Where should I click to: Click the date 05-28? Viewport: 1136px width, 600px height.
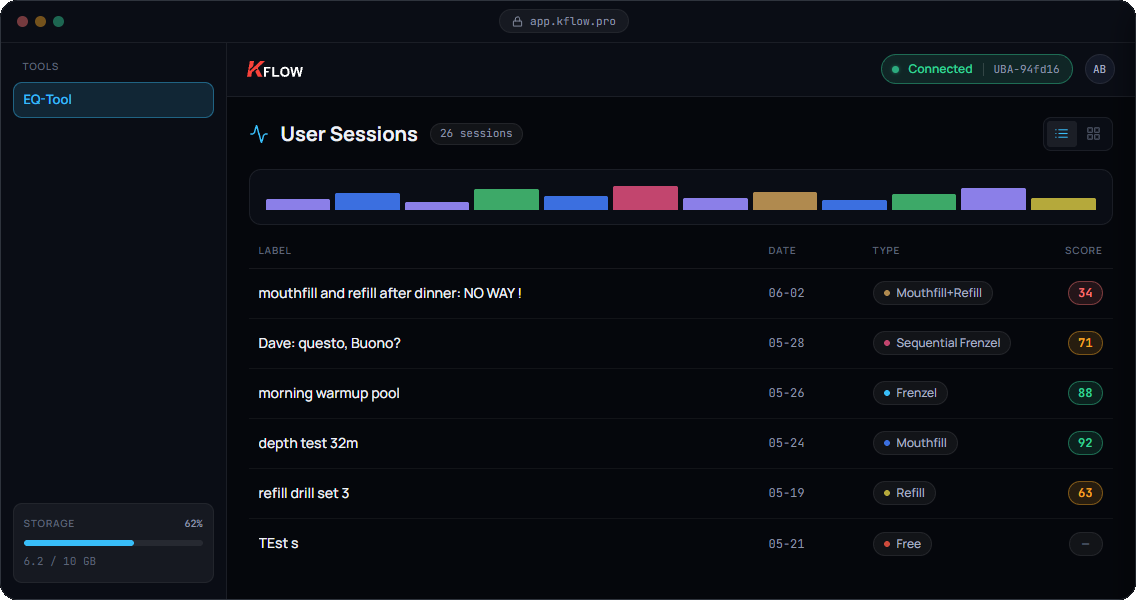point(786,343)
